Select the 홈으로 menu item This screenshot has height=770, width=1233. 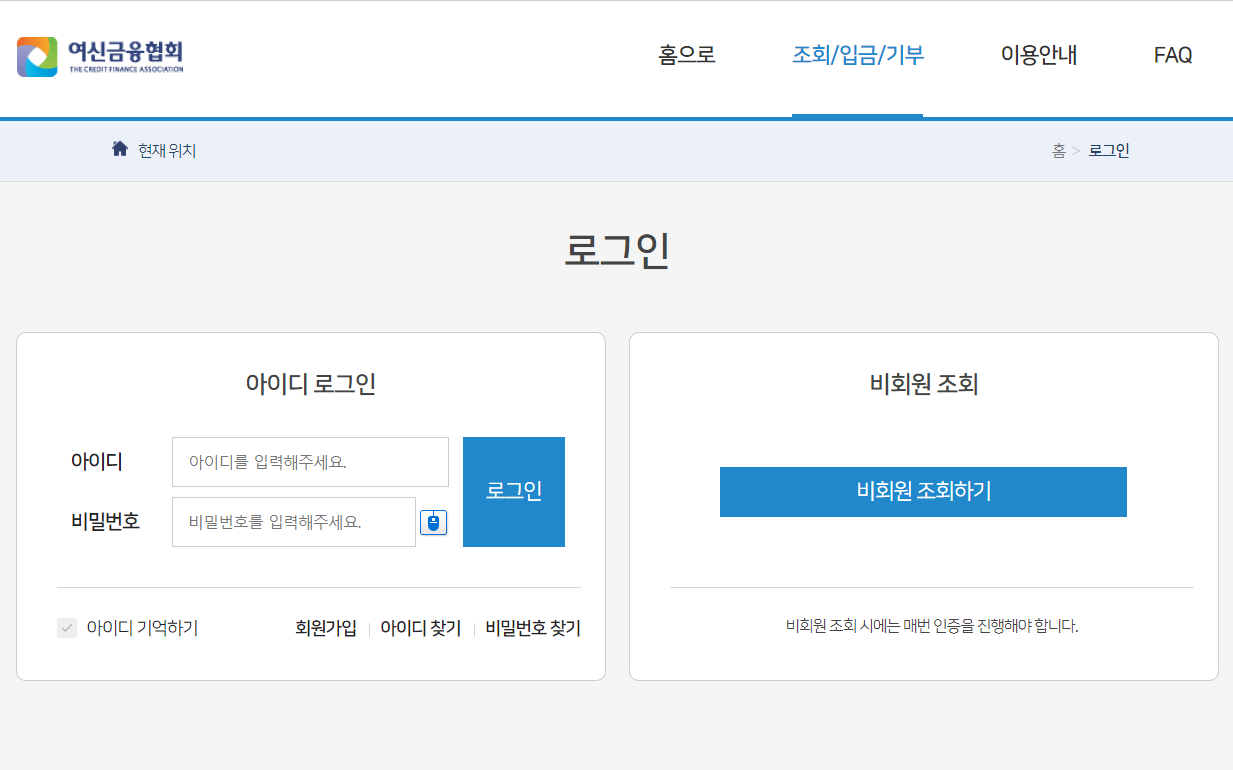[686, 55]
